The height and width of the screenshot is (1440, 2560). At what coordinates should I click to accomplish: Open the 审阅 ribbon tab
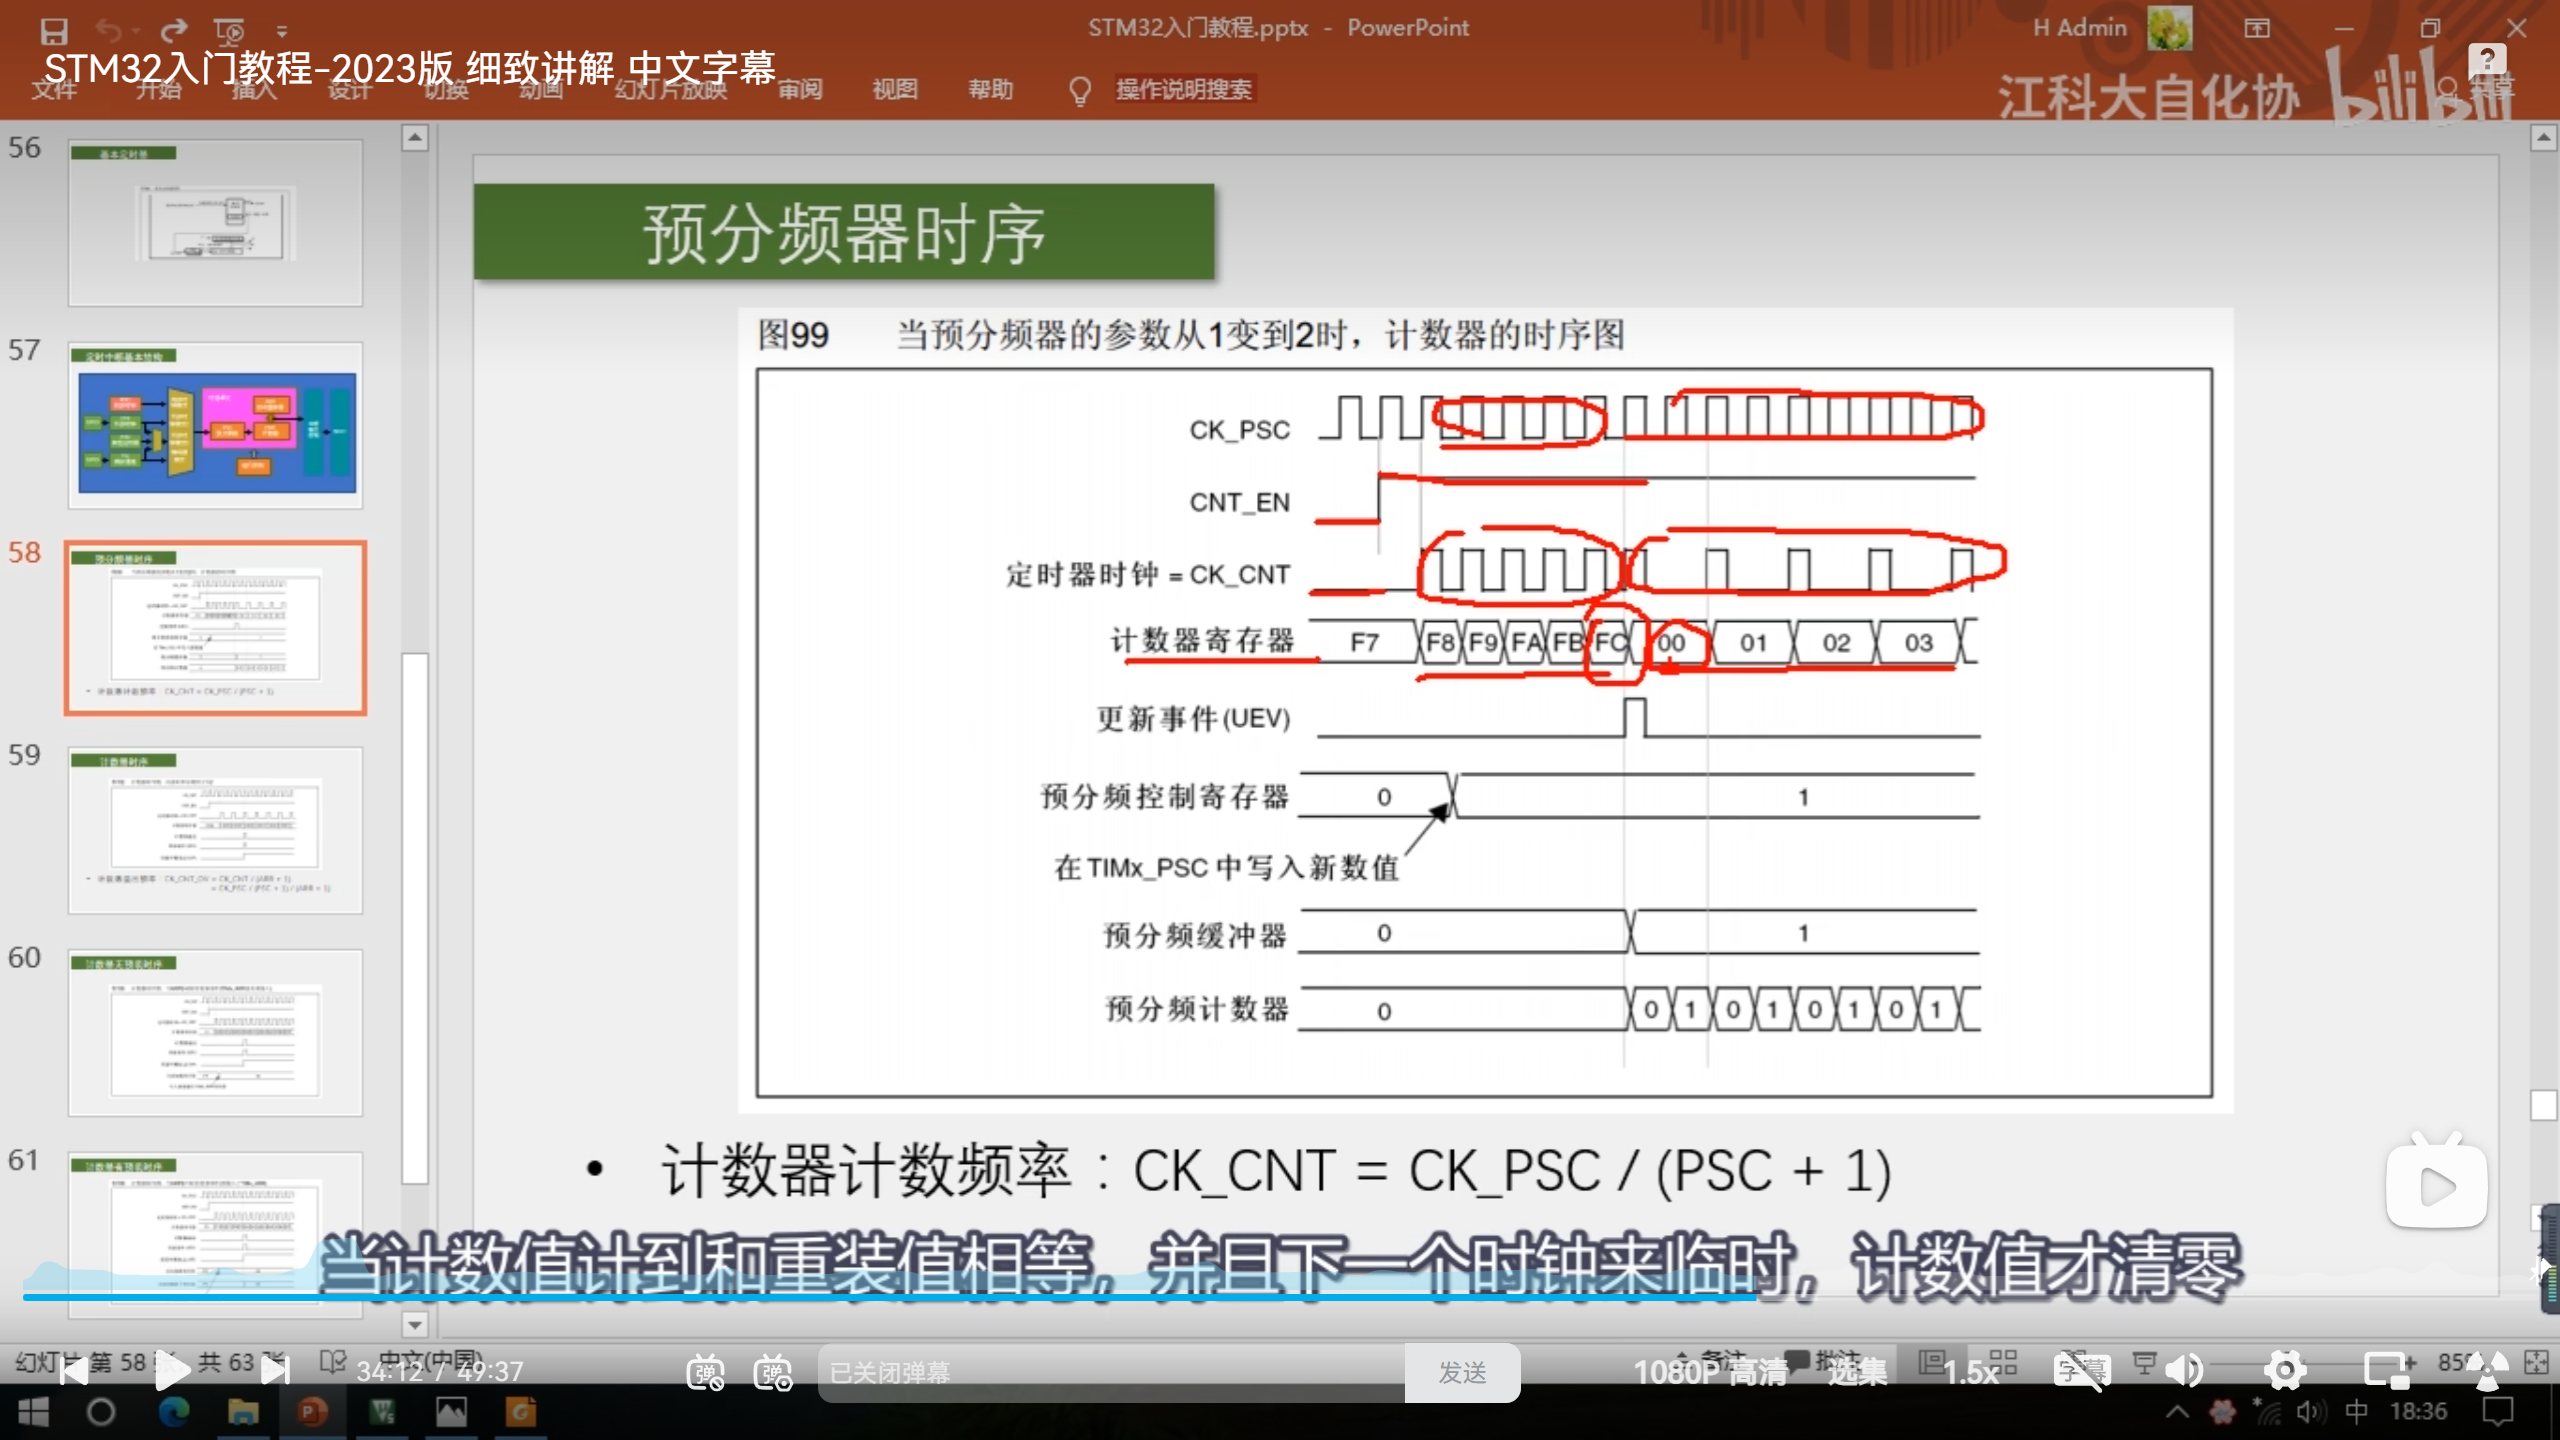(800, 90)
